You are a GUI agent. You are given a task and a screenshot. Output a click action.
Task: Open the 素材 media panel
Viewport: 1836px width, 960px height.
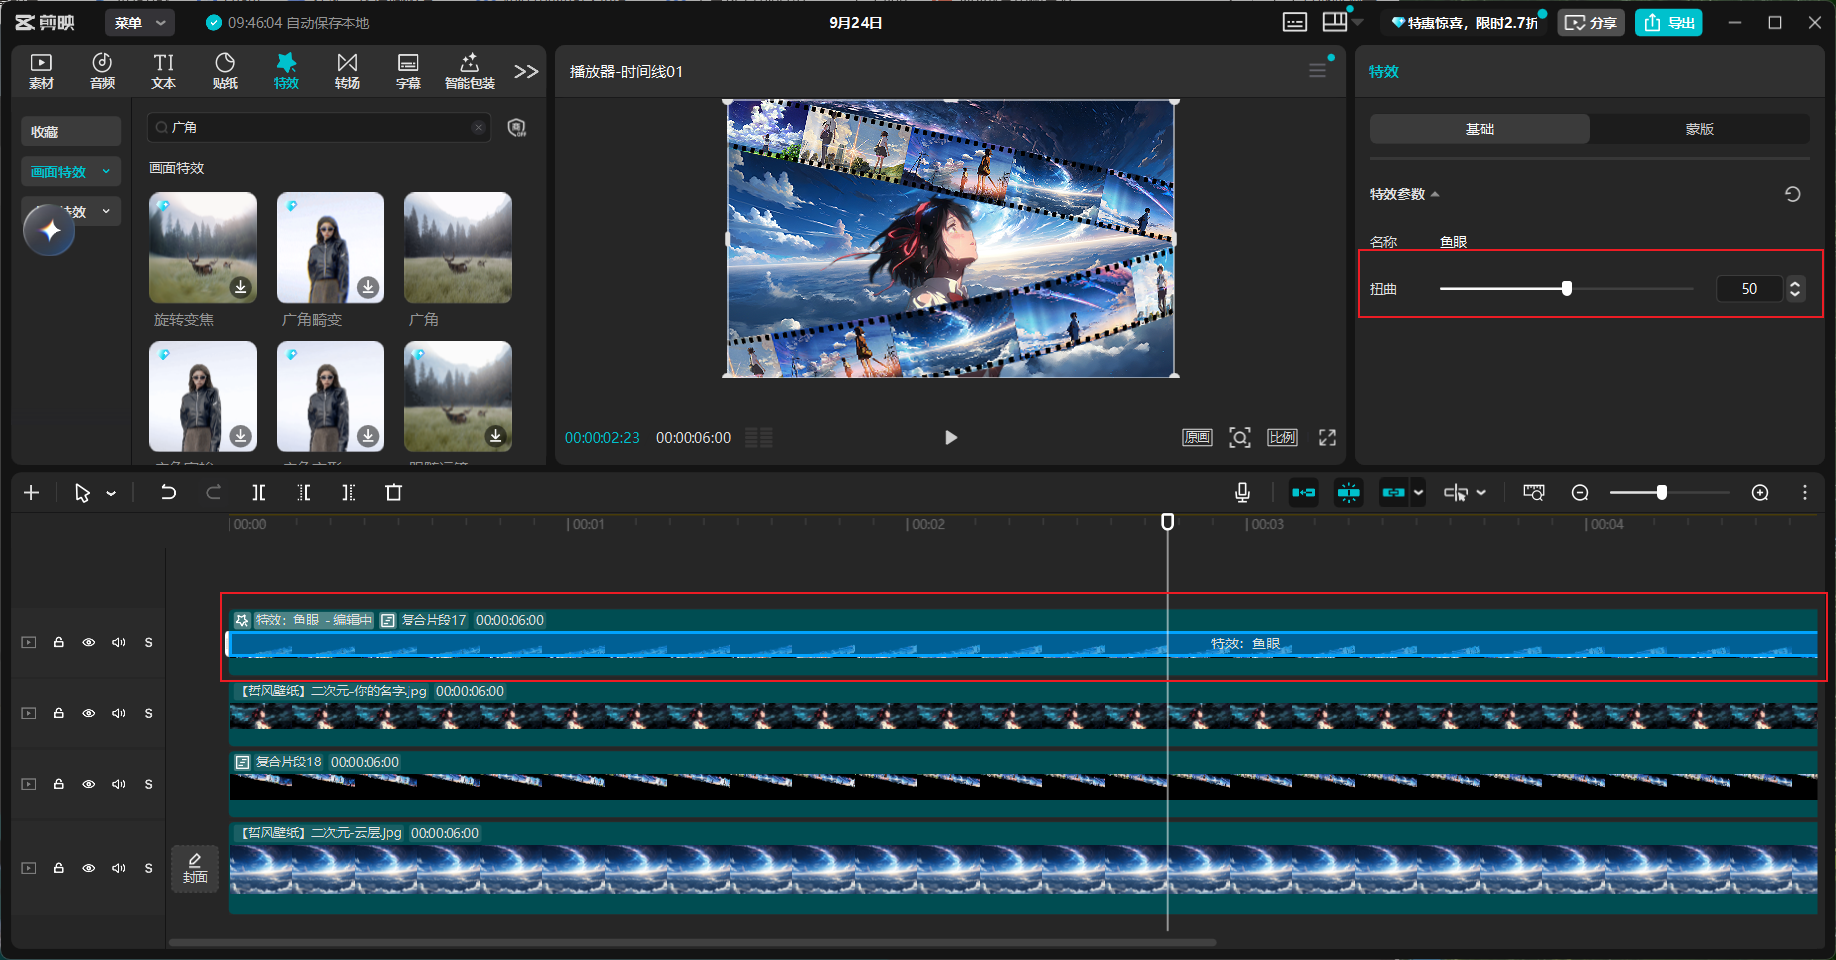(41, 71)
